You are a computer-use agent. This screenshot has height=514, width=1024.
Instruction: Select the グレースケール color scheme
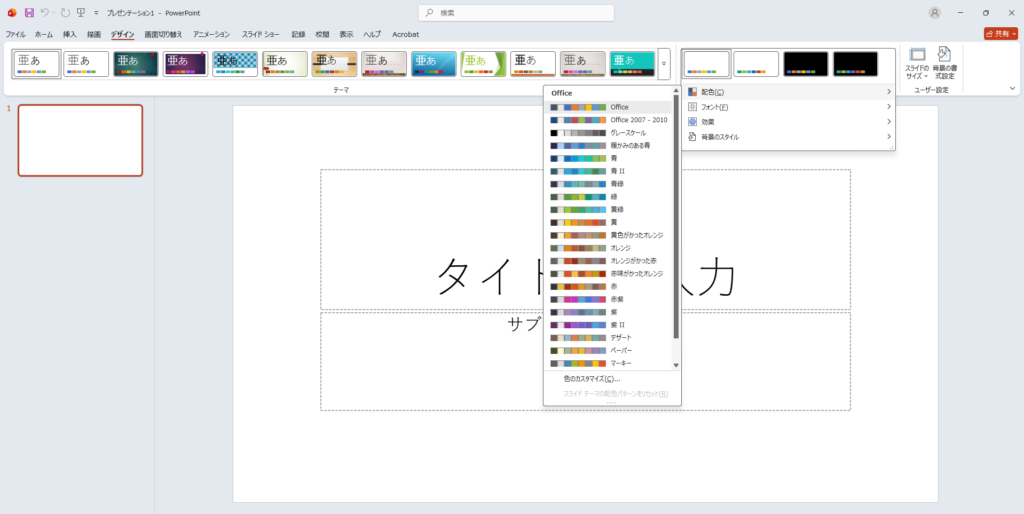point(612,133)
